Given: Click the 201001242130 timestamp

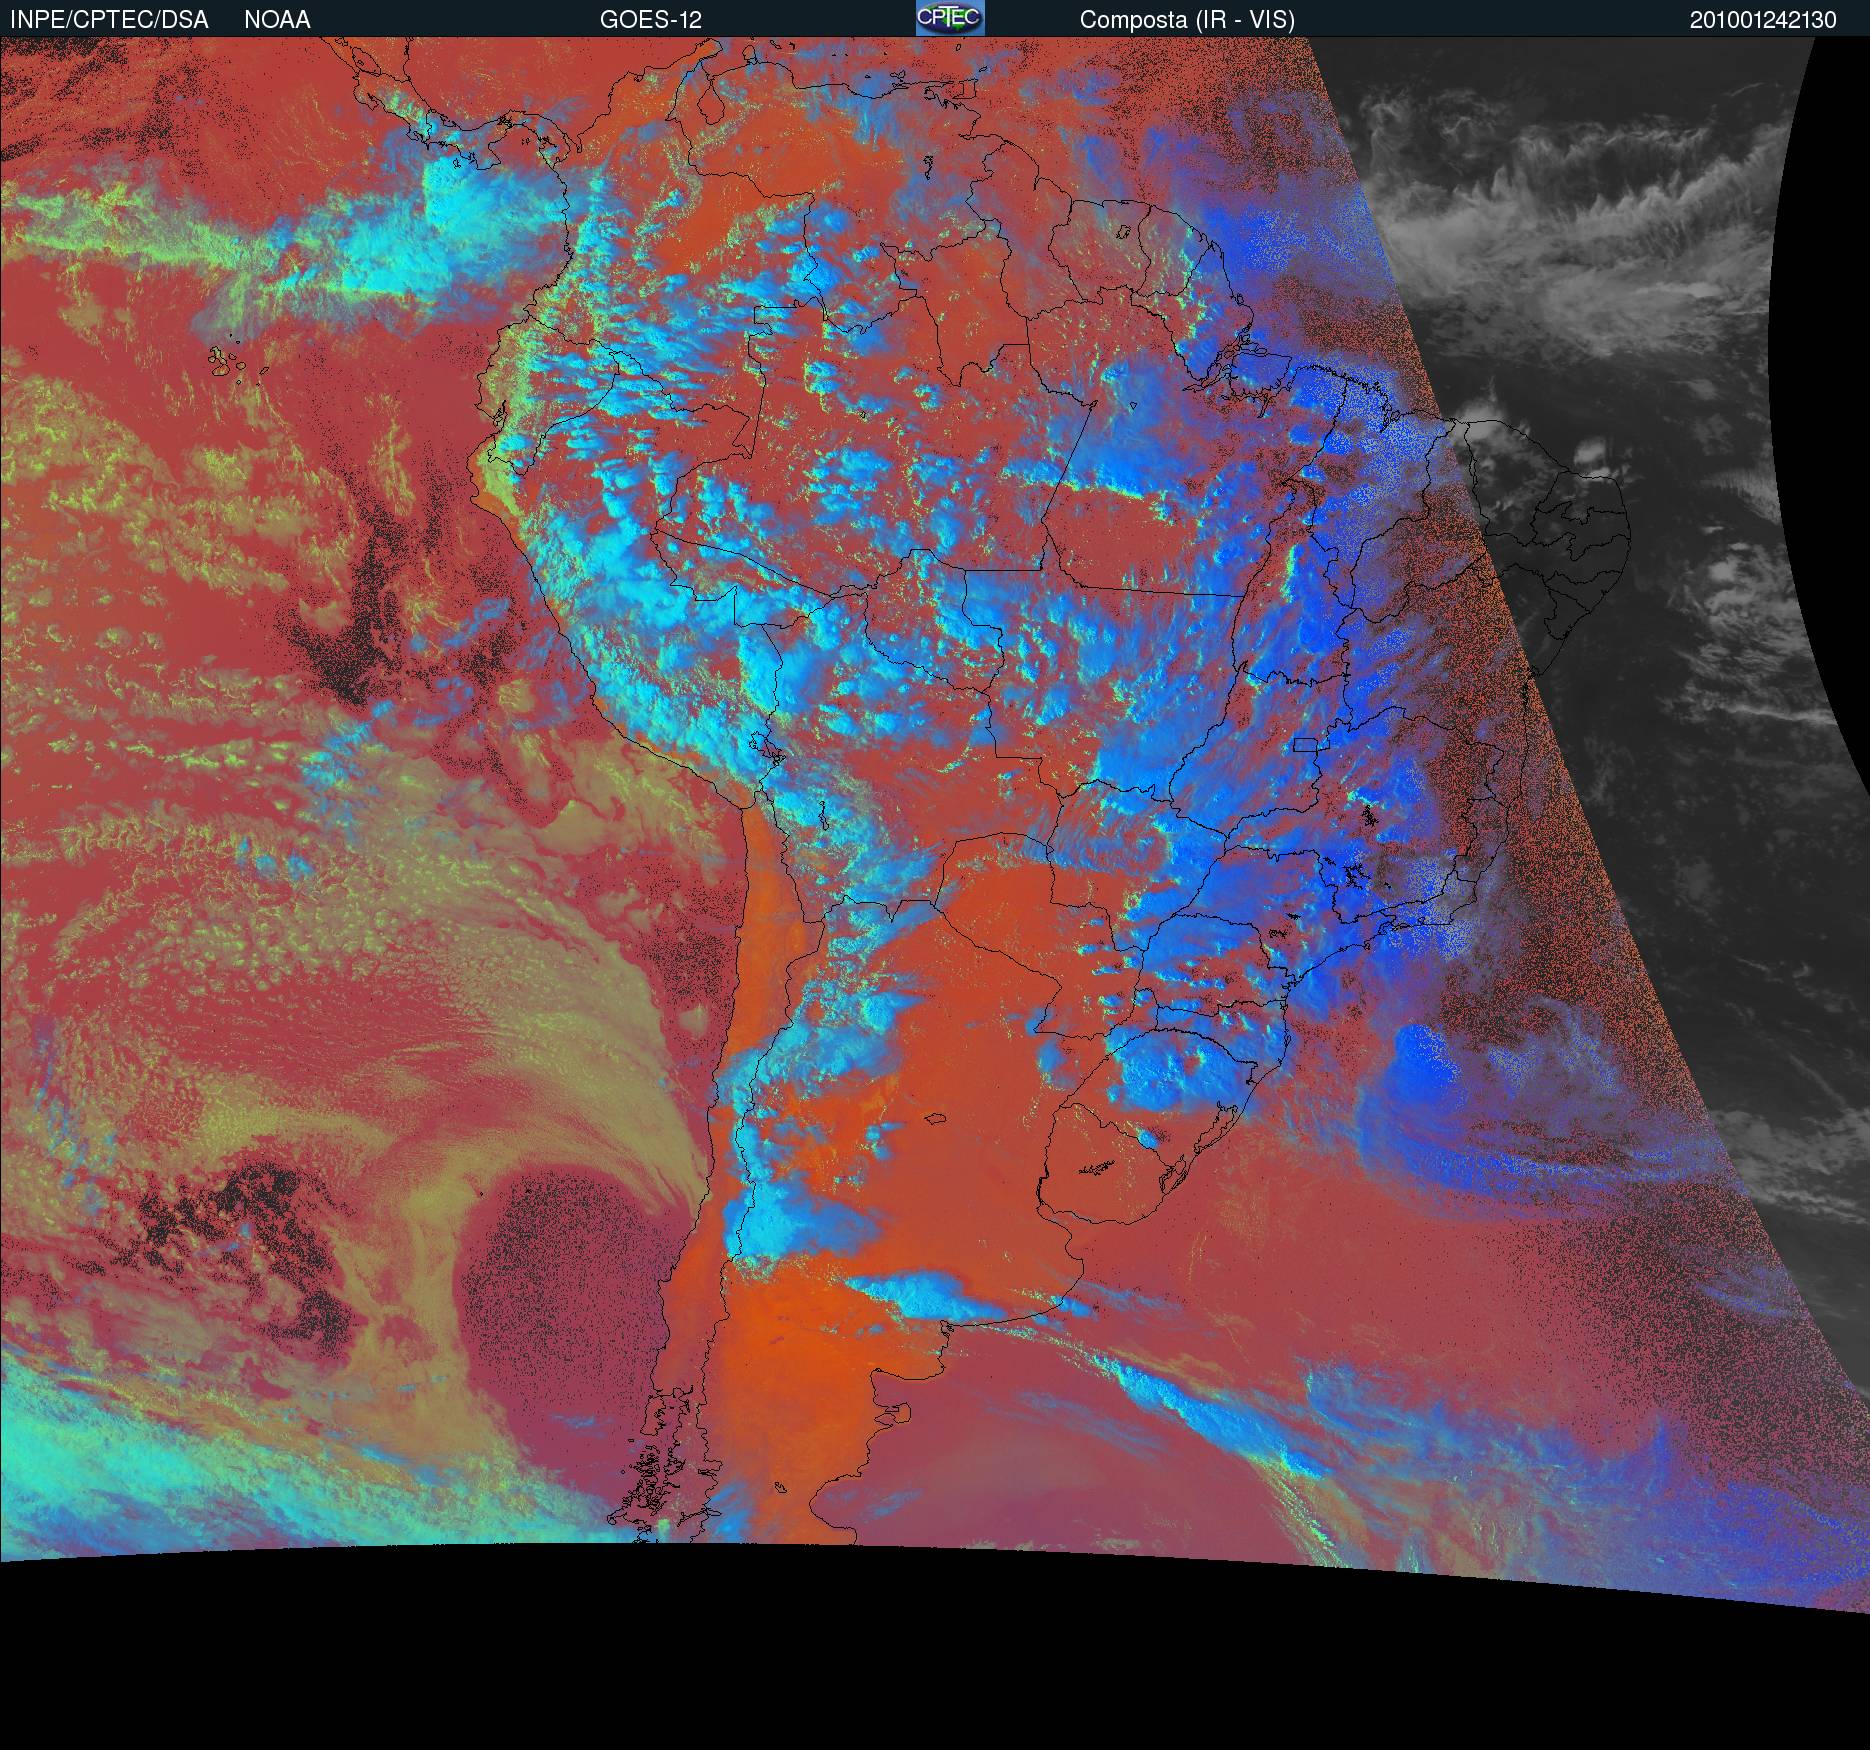Looking at the screenshot, I should pyautogui.click(x=1763, y=20).
